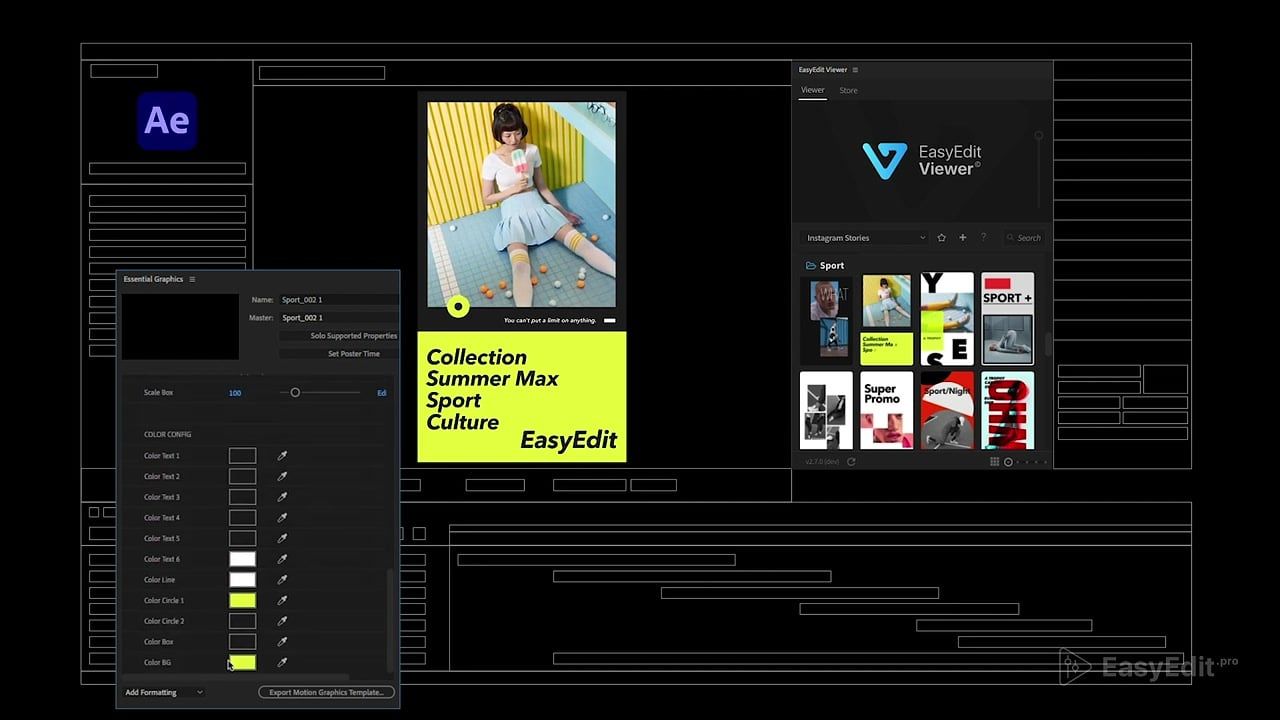This screenshot has width=1280, height=720.
Task: Click Export Motion Graphics Template button
Action: point(326,692)
